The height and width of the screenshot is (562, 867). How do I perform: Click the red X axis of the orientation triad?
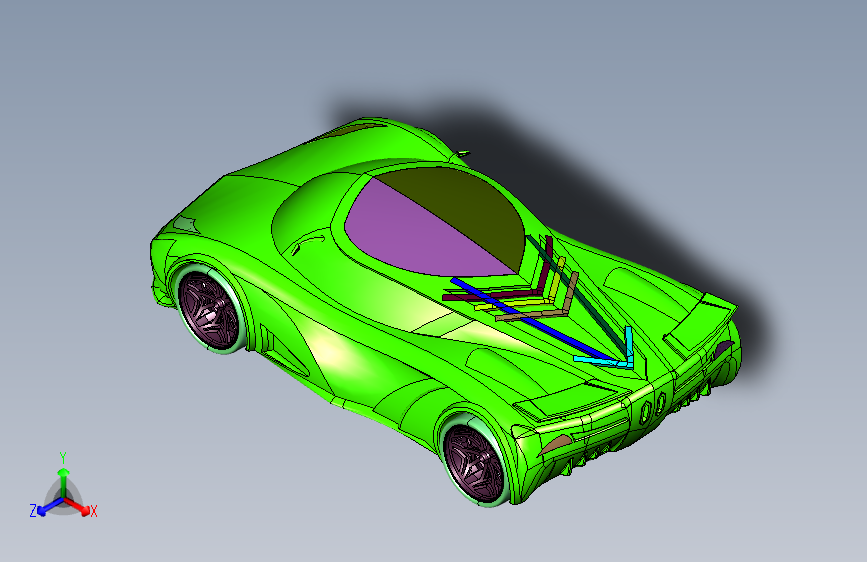click(77, 506)
